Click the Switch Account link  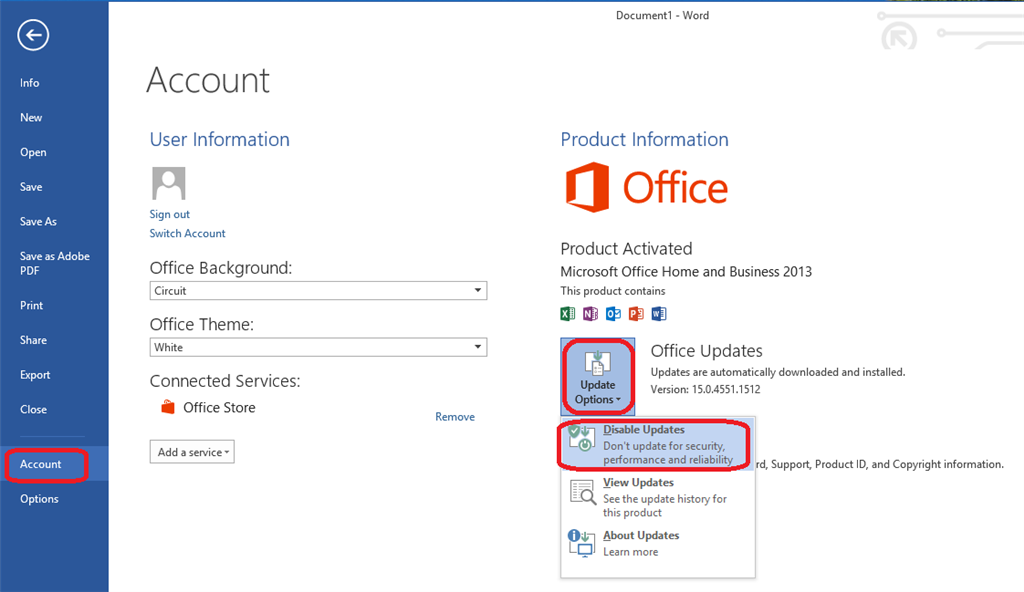point(187,233)
